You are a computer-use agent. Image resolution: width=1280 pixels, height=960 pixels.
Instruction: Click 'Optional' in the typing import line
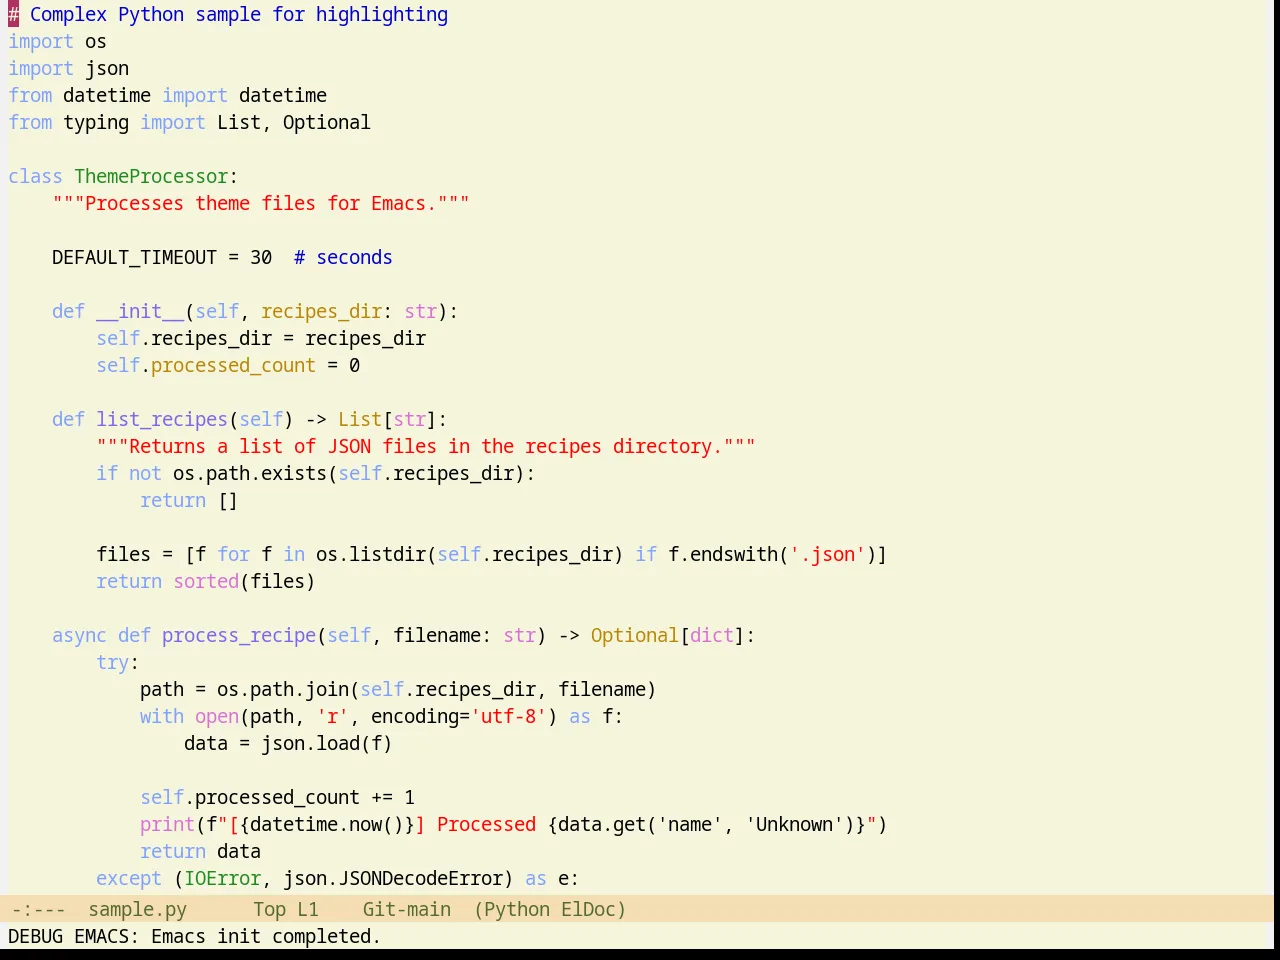(326, 122)
